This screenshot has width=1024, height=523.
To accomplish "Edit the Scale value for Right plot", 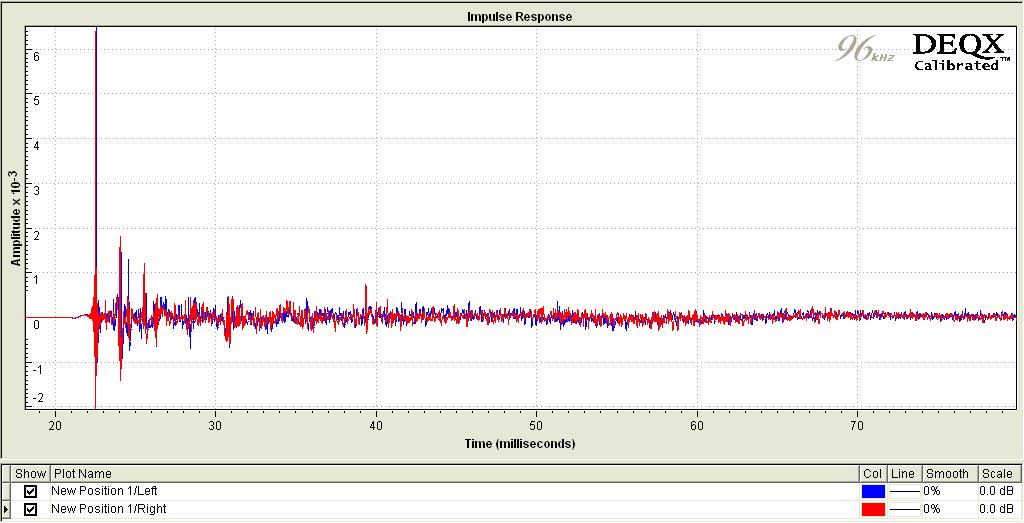I will click(x=996, y=509).
